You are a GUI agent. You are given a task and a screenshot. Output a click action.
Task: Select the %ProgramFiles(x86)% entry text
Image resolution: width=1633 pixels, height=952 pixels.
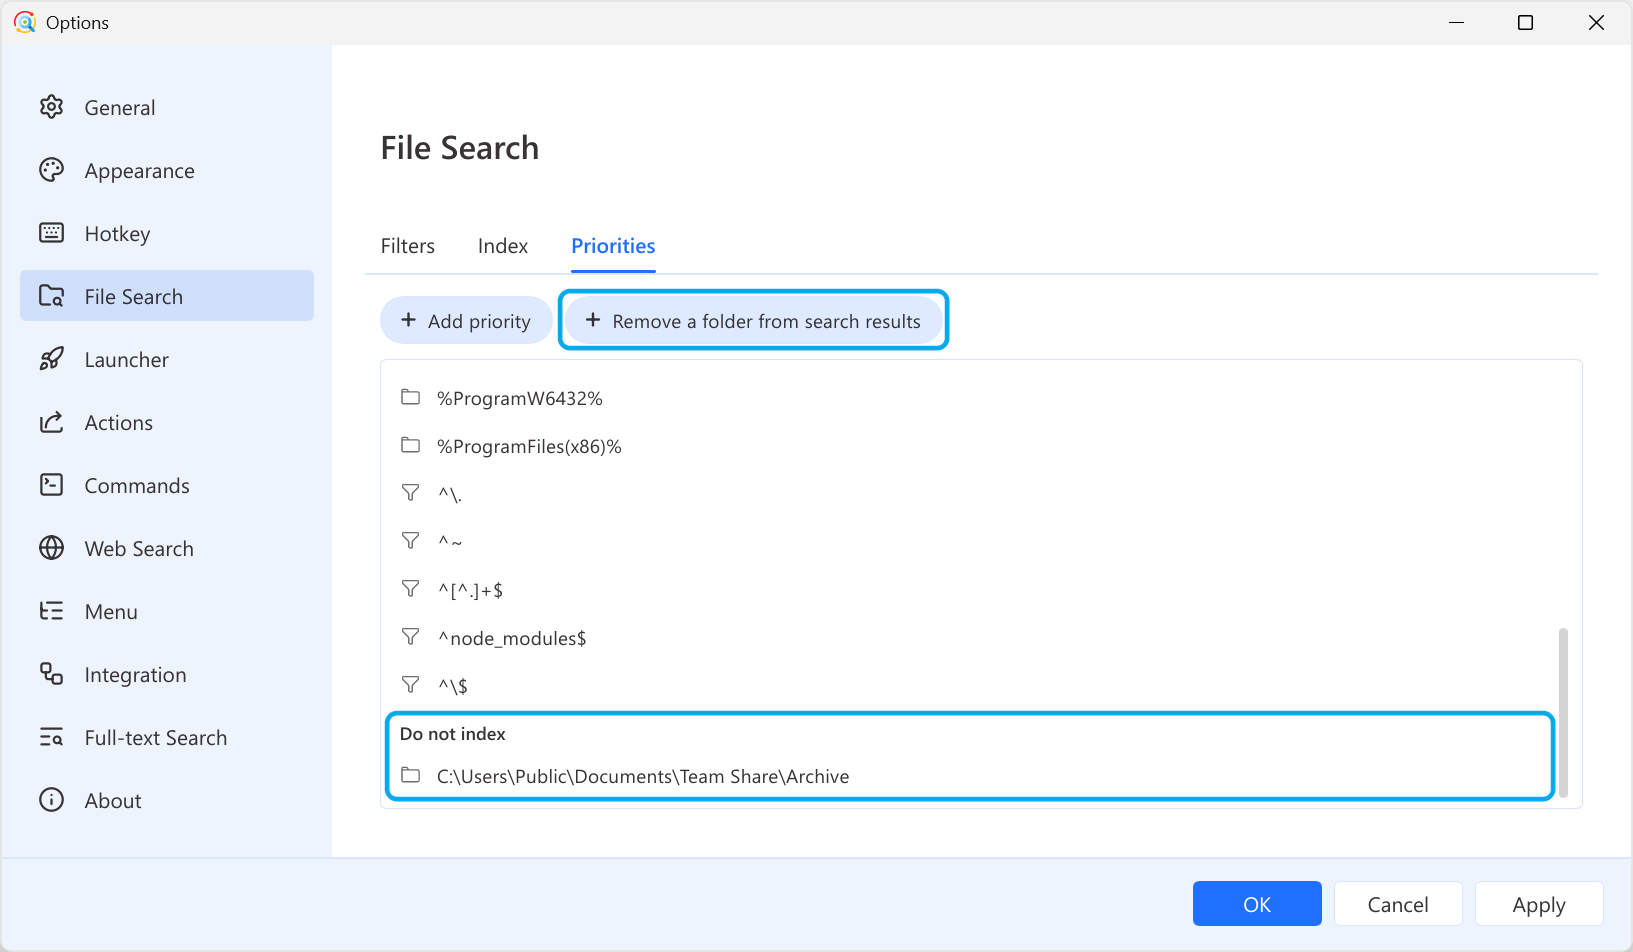pos(529,446)
